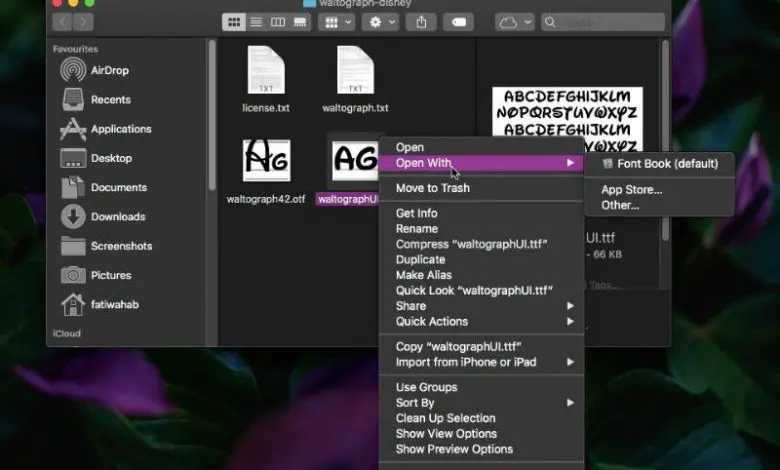
Task: Choose Show View Options
Action: point(481,434)
